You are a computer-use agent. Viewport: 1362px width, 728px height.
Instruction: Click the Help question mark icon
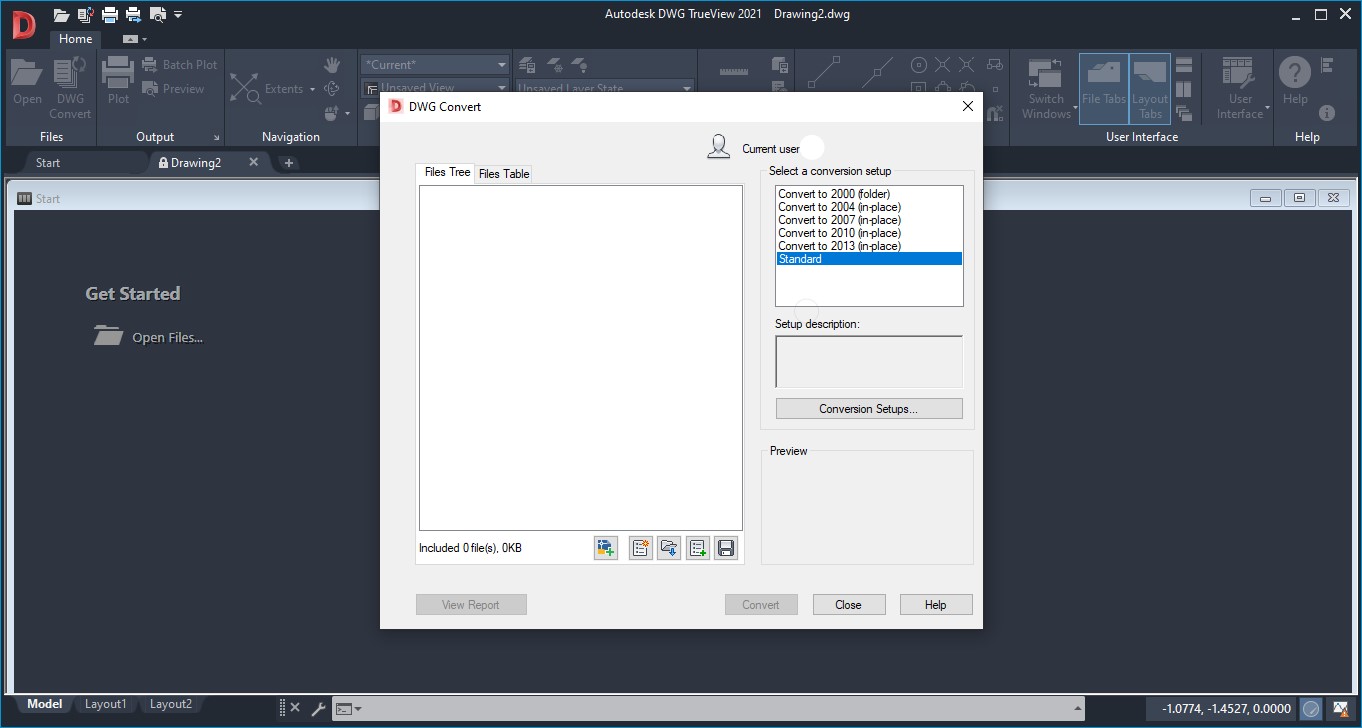1295,72
